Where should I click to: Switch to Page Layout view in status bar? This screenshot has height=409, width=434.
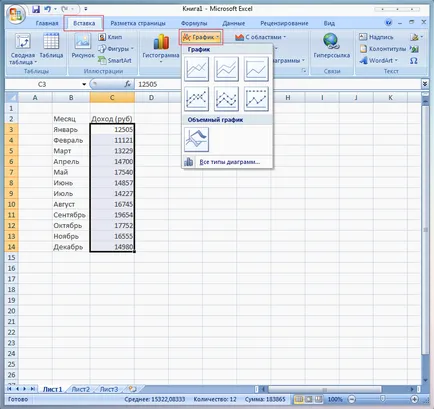click(309, 399)
